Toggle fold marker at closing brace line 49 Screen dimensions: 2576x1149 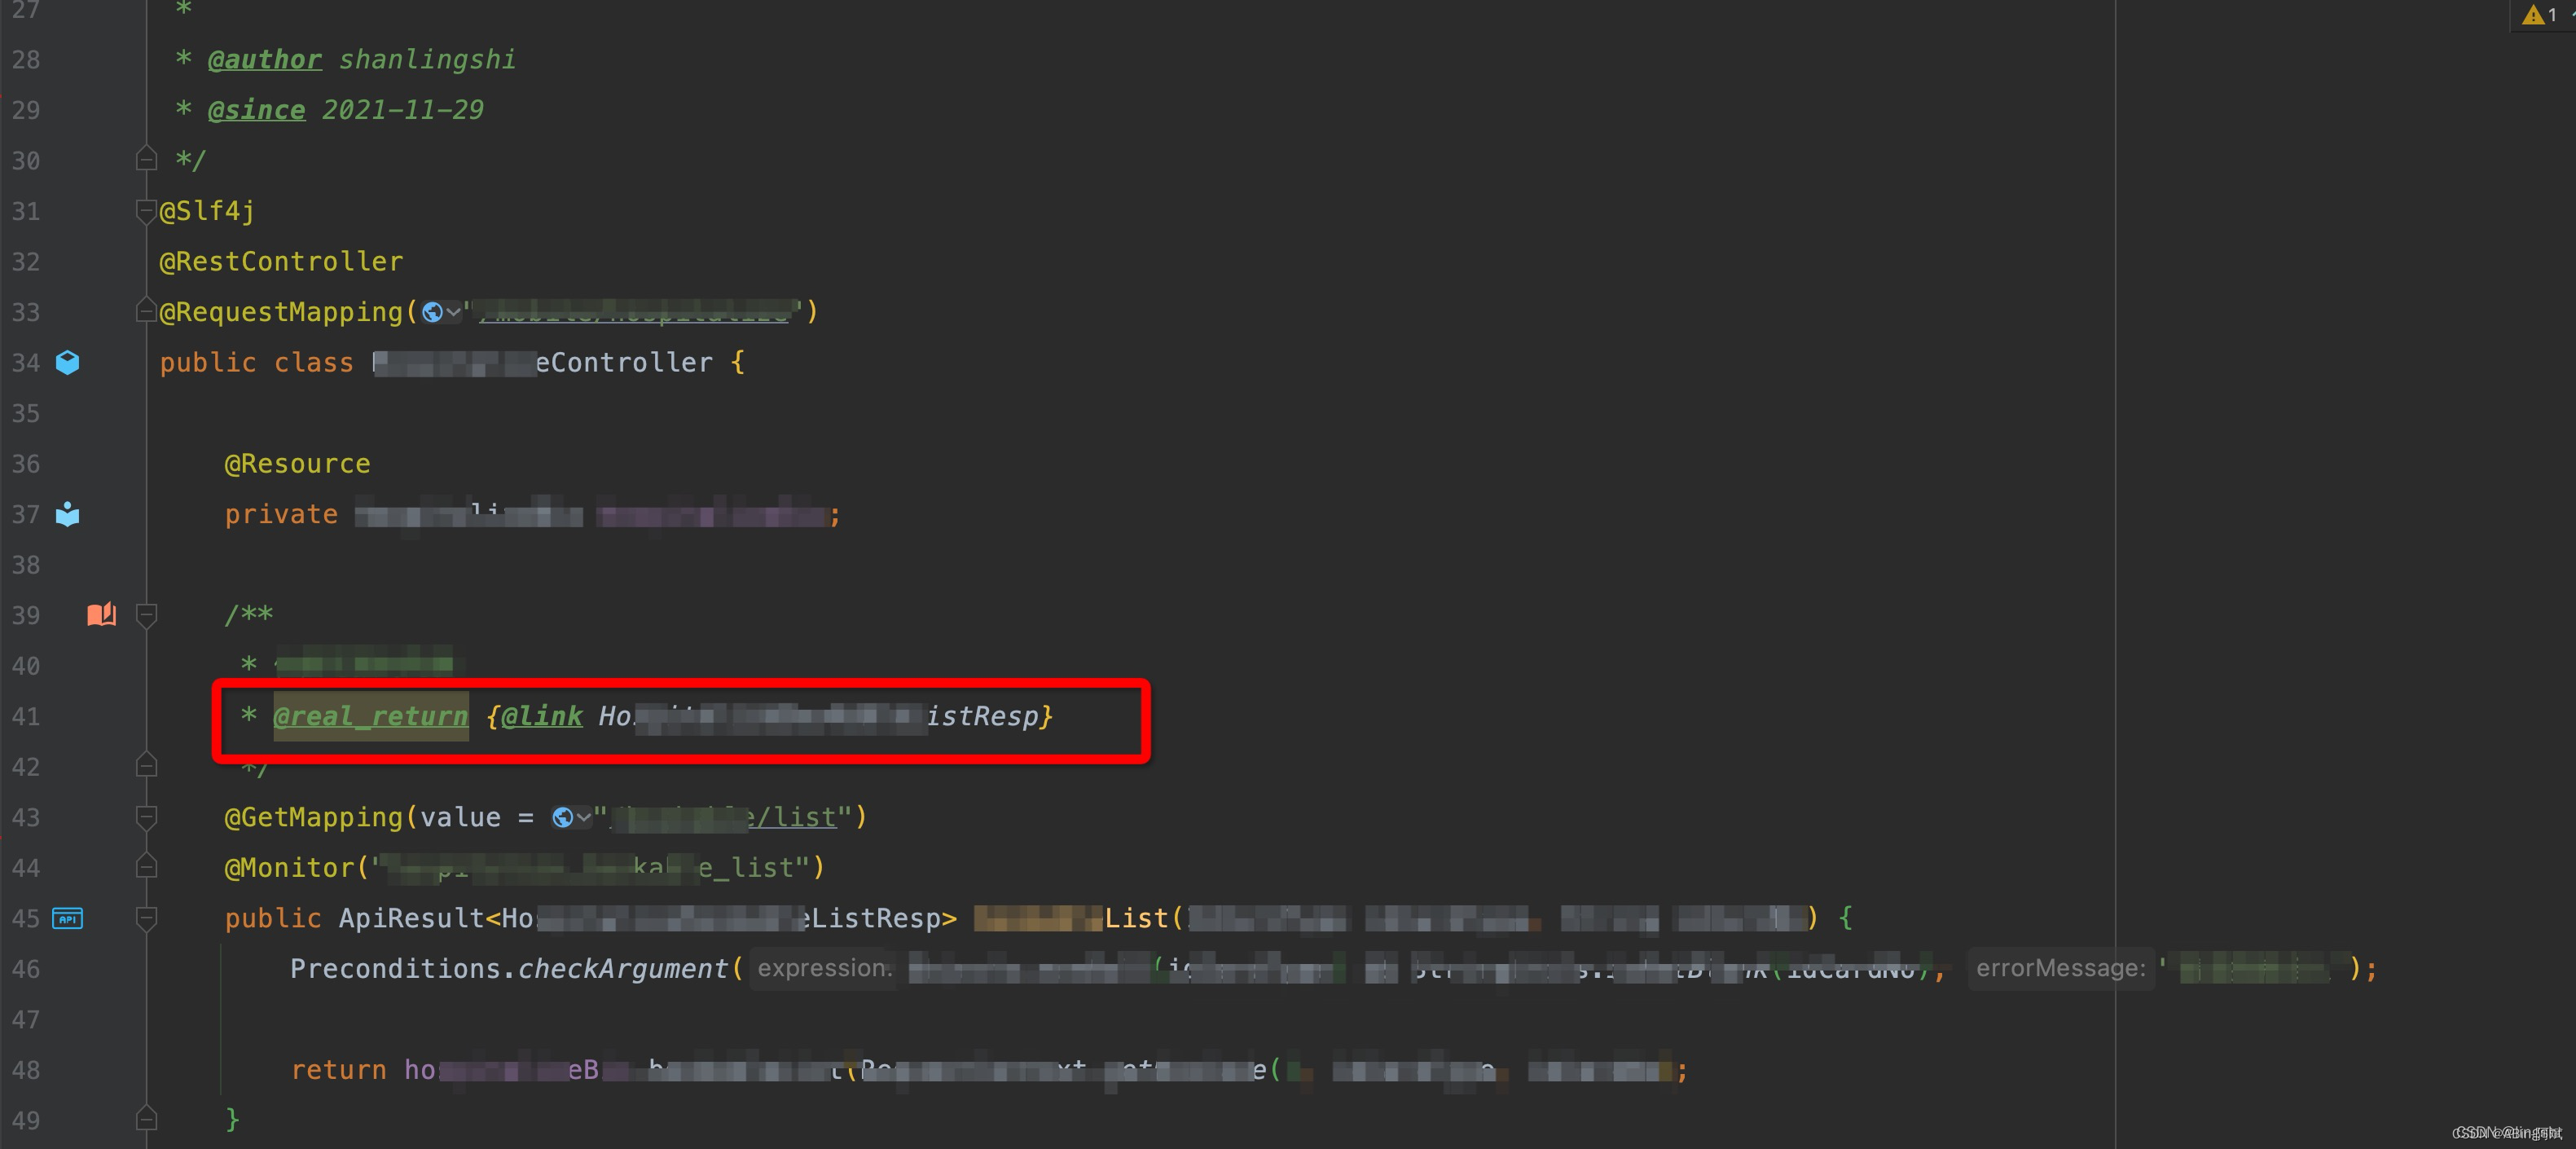146,1119
